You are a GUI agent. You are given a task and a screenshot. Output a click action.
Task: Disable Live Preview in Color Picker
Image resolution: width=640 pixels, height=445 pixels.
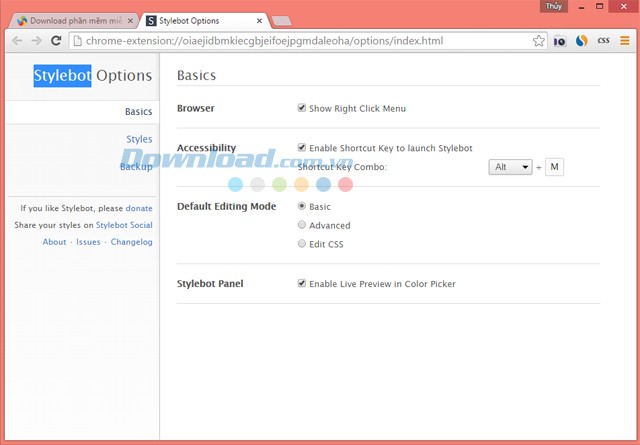point(302,284)
